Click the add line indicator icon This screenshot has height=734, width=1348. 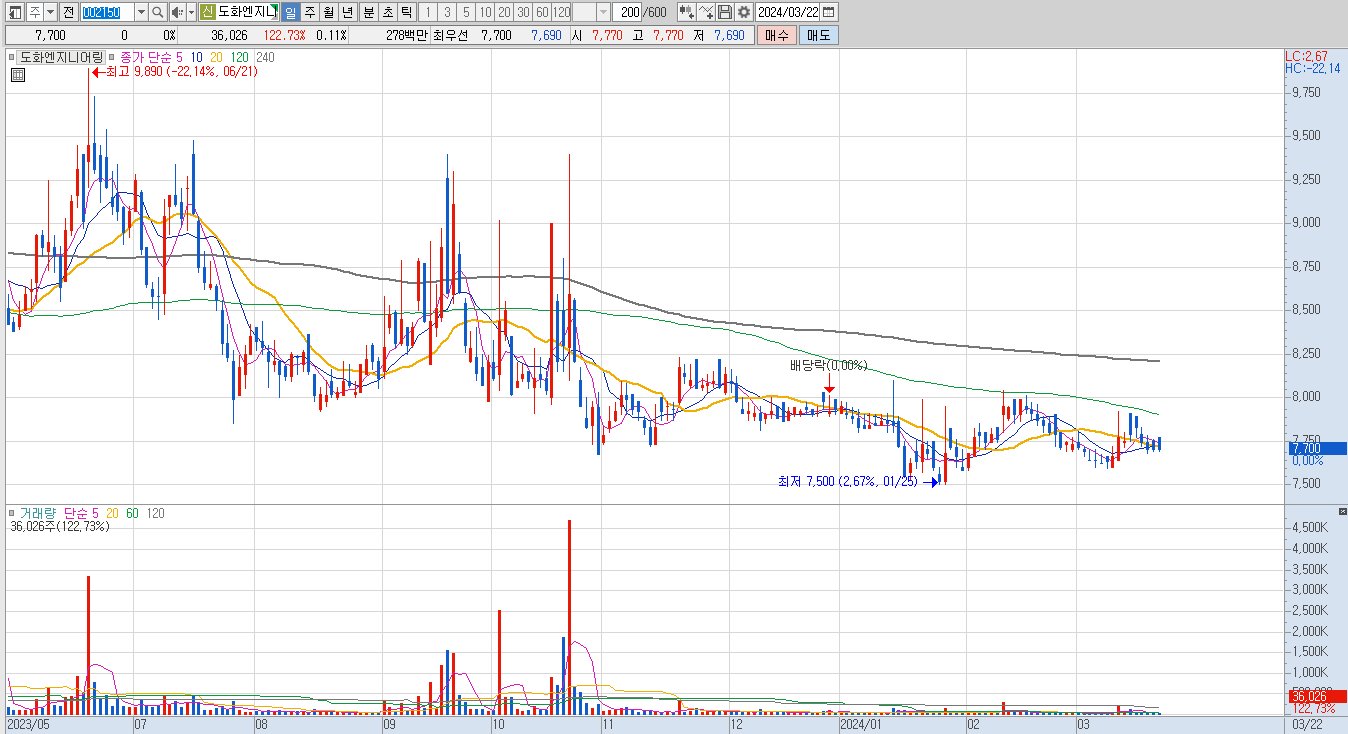(706, 12)
